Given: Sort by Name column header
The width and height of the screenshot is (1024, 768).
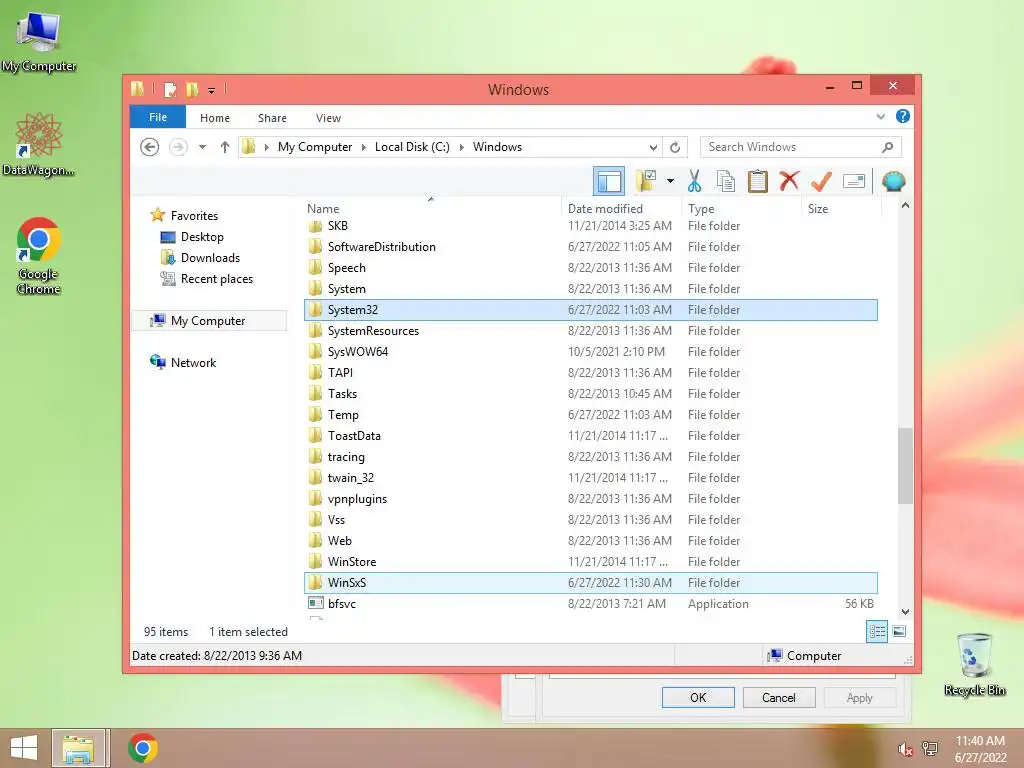Looking at the screenshot, I should tap(431, 208).
